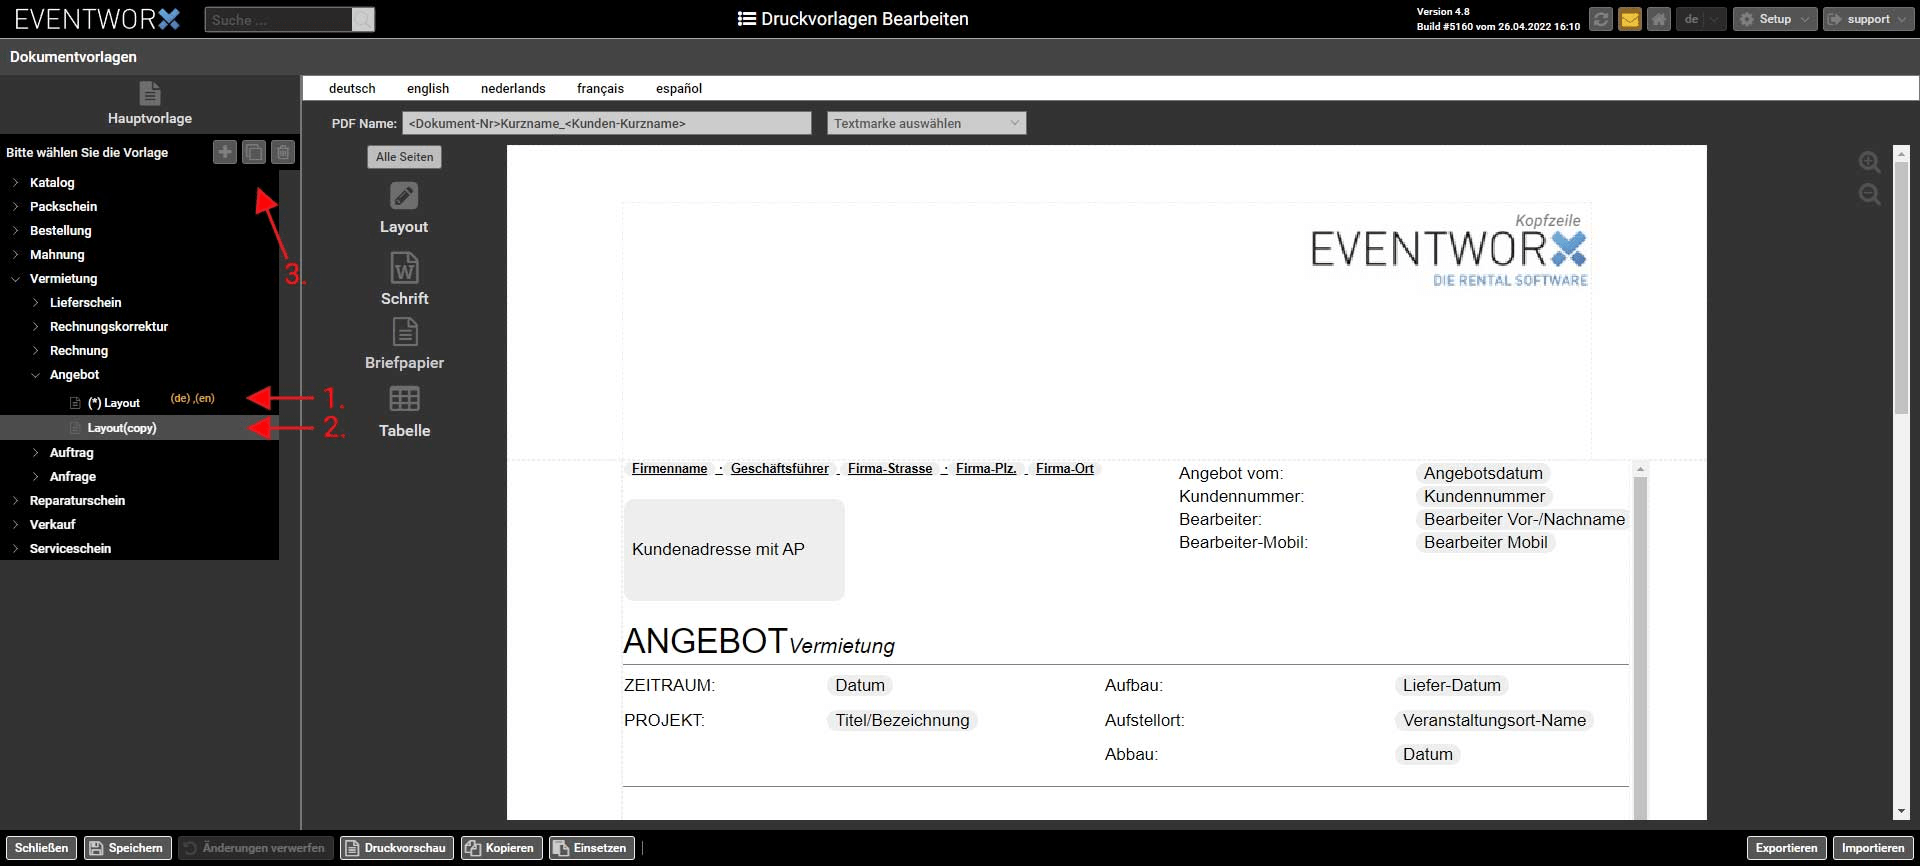The height and width of the screenshot is (866, 1920).
Task: Switch to the english language tab
Action: pyautogui.click(x=428, y=88)
